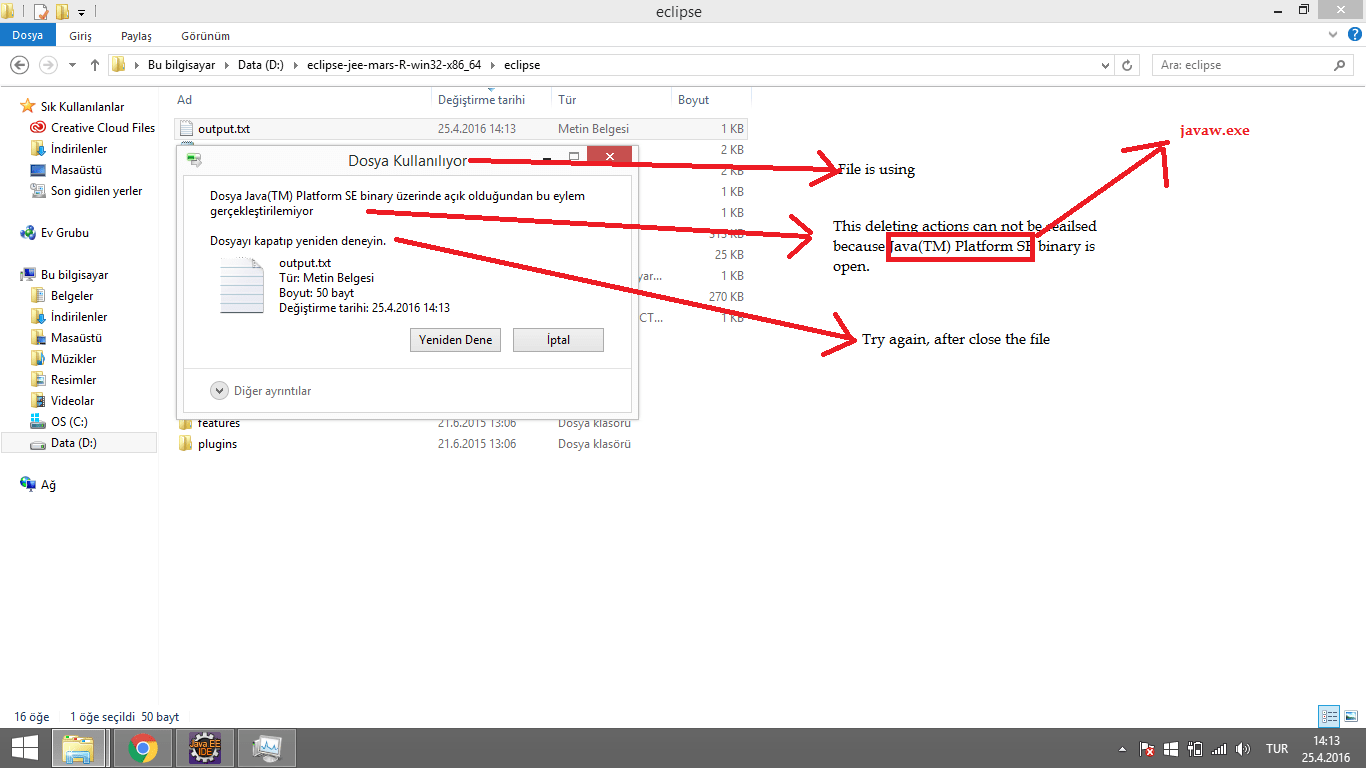Viewport: 1366px width, 768px height.
Task: Click İptal in the dialog
Action: click(558, 340)
